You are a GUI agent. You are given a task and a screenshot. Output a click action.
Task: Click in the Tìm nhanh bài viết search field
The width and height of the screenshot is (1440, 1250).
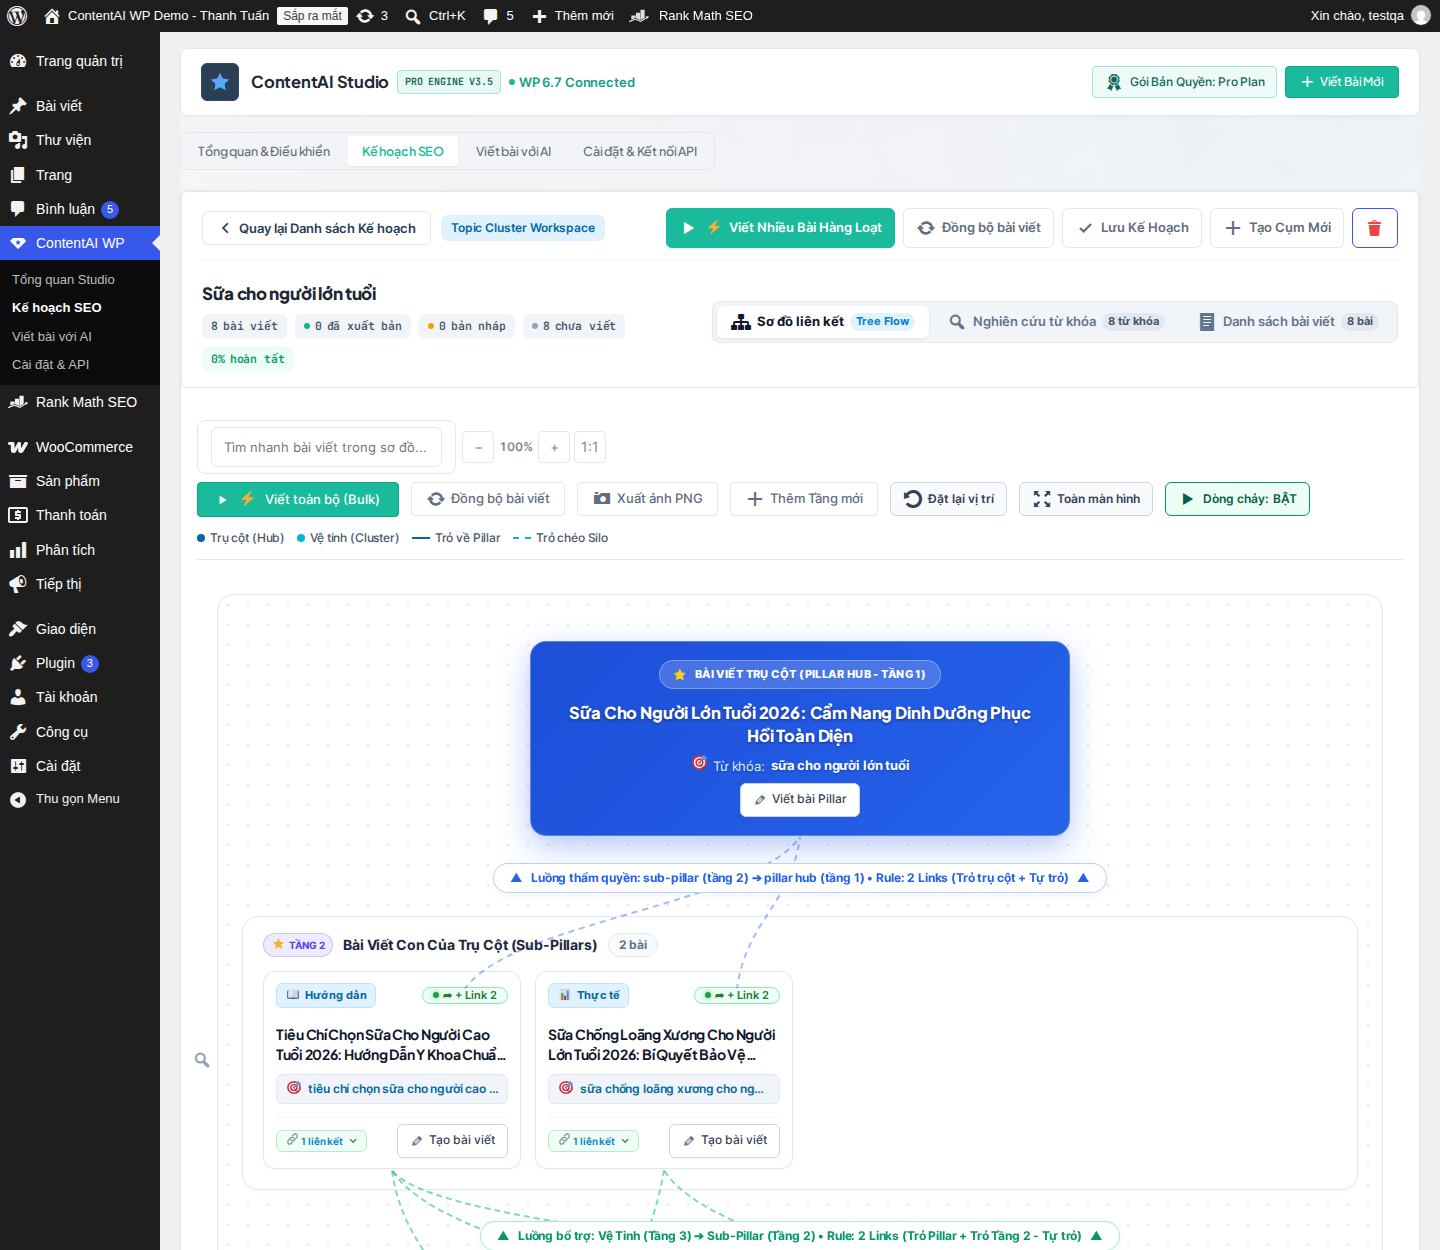coord(326,447)
